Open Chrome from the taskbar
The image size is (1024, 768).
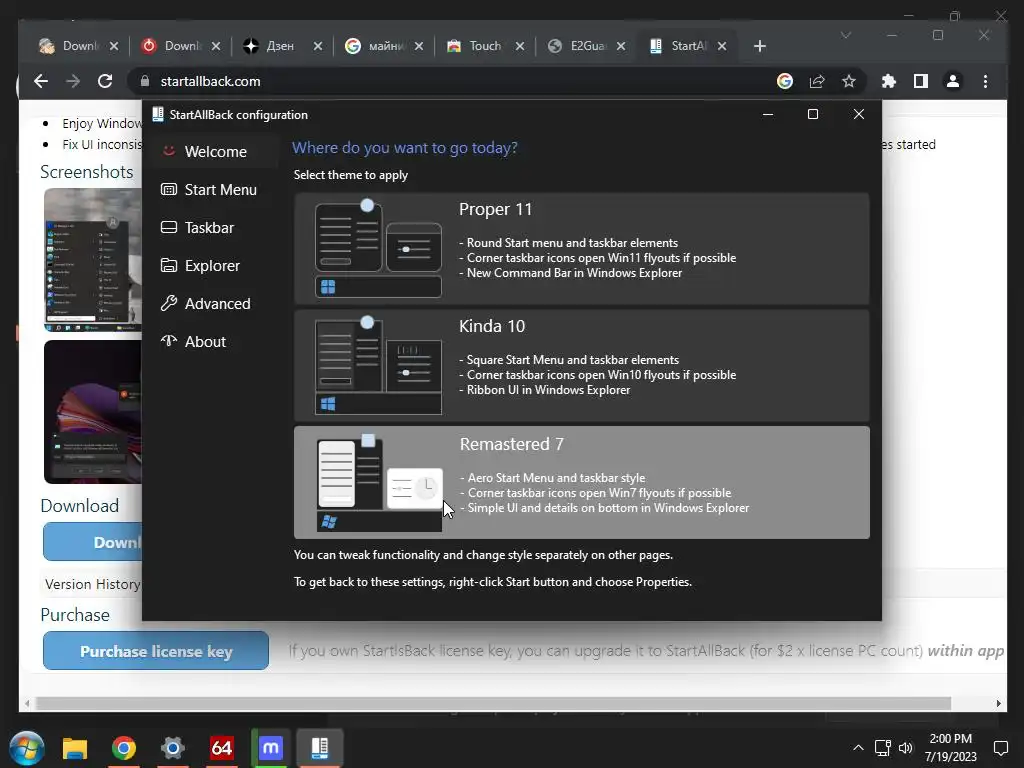123,748
